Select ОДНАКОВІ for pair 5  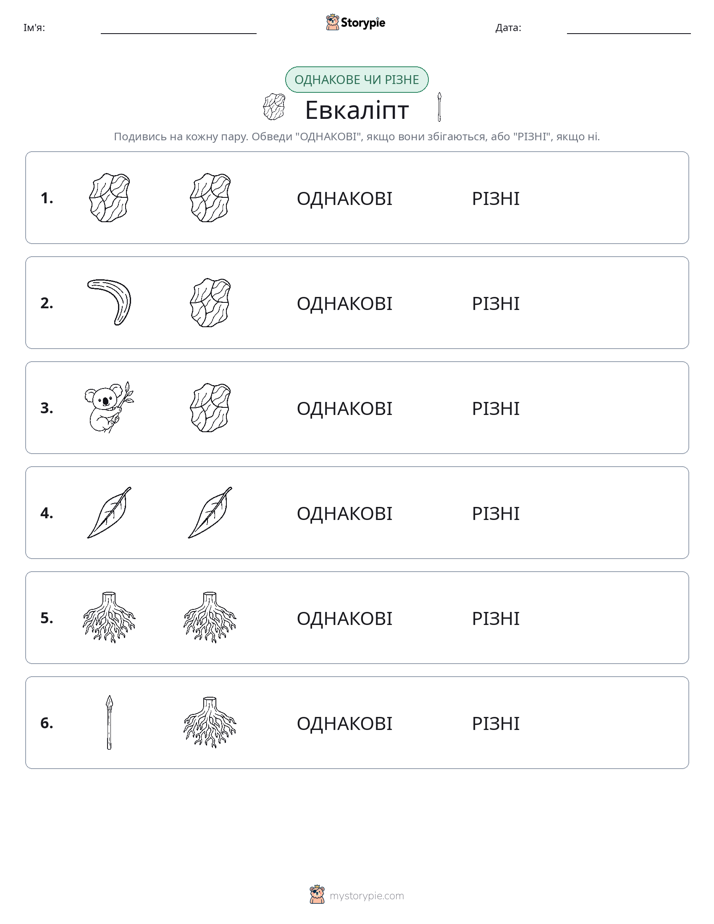point(344,618)
